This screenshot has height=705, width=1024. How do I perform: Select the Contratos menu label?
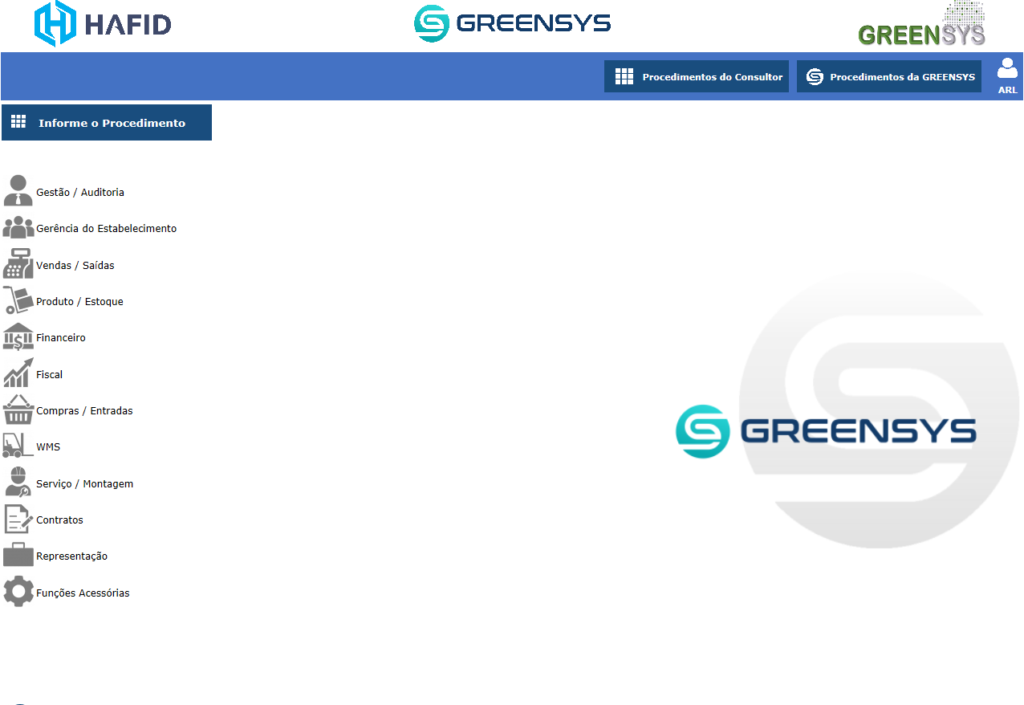coord(60,520)
